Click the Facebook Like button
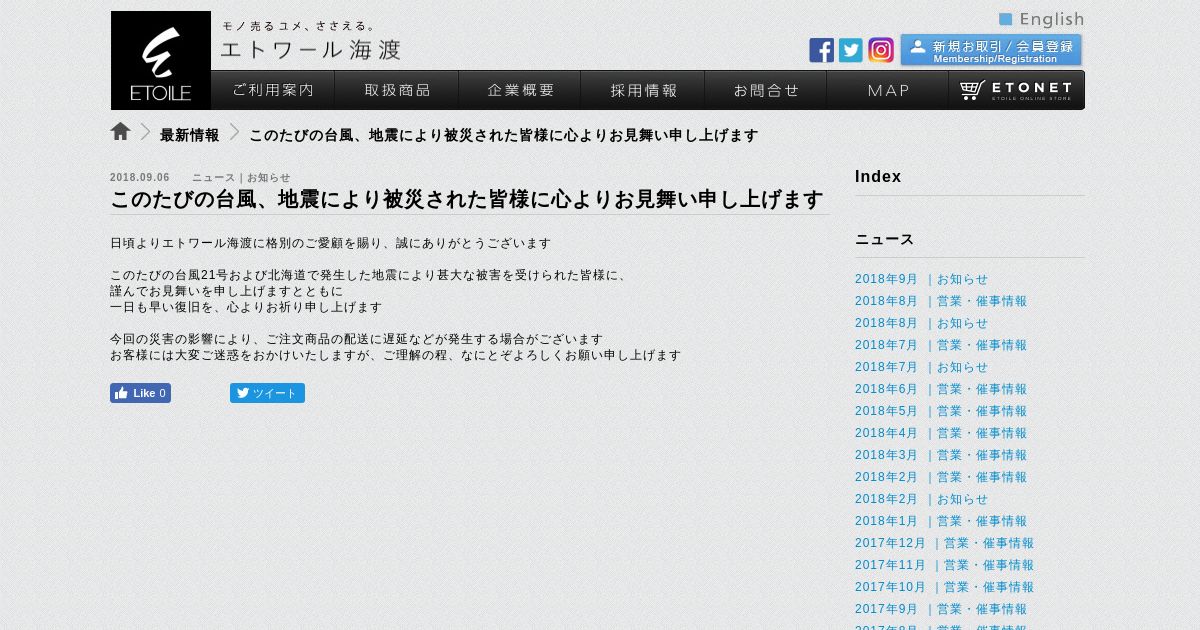This screenshot has width=1200, height=630. [140, 393]
